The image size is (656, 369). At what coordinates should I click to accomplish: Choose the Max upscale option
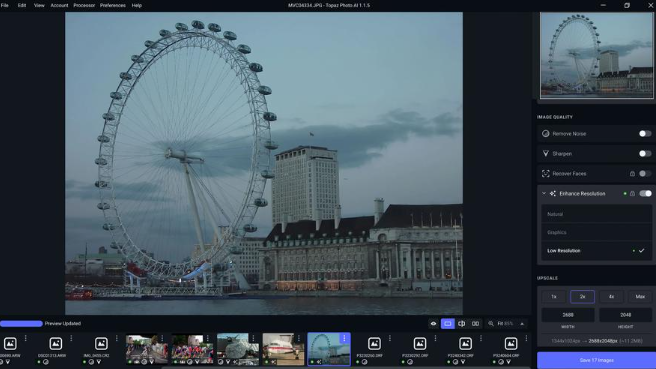point(640,297)
